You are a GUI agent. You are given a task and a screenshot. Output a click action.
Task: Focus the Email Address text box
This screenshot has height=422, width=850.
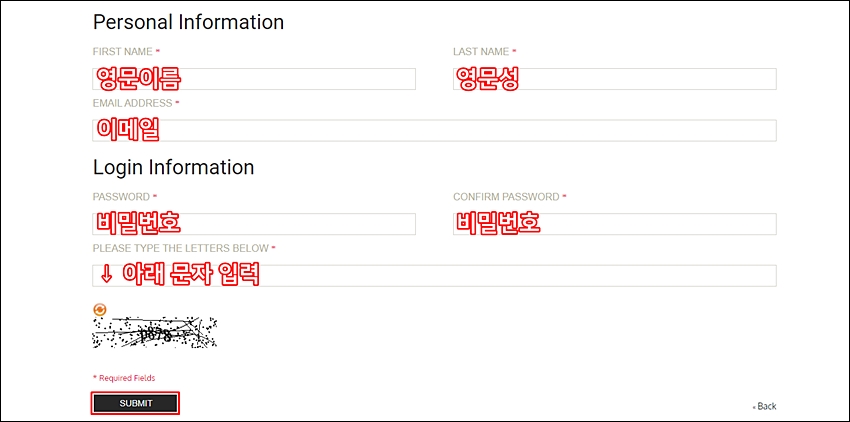[x=434, y=131]
